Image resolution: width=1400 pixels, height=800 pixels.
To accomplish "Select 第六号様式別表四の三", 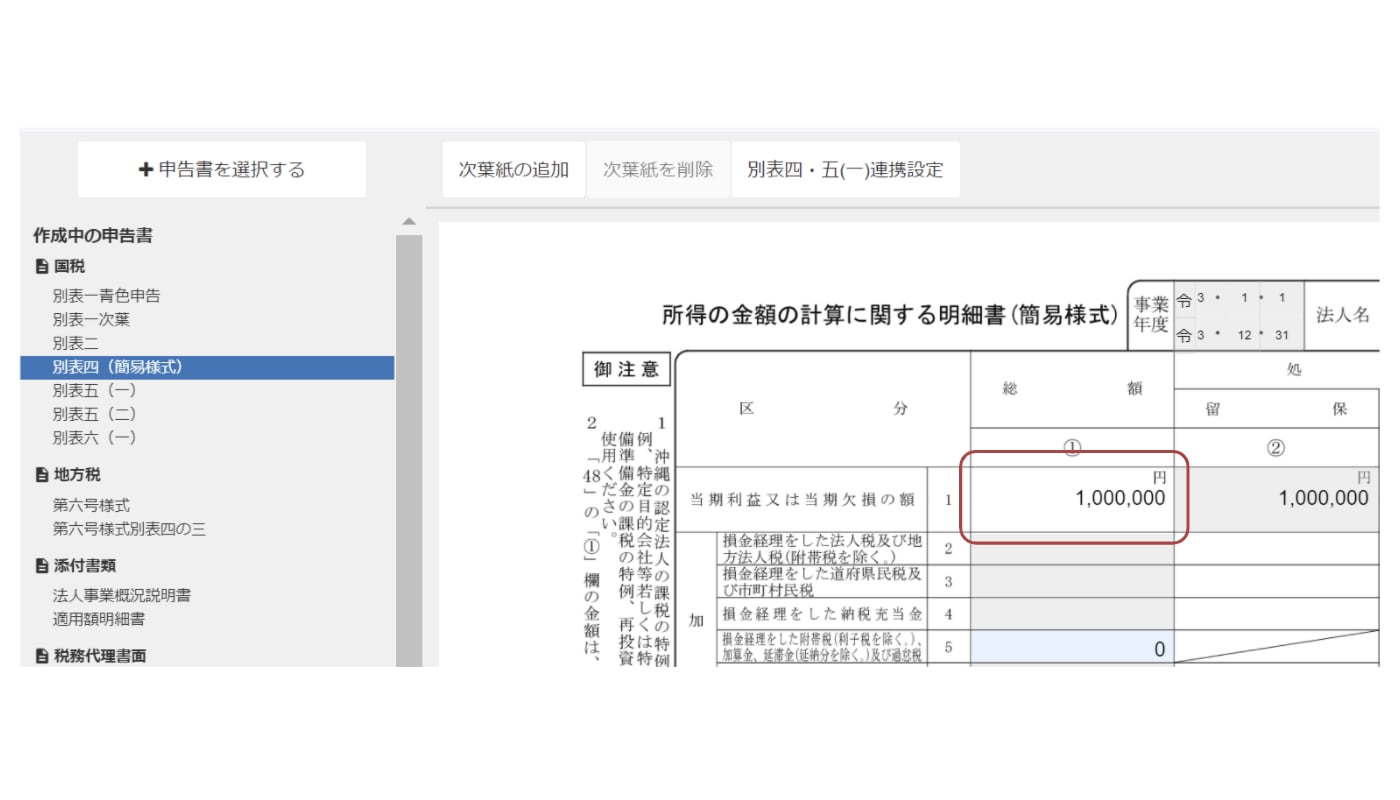I will [129, 529].
